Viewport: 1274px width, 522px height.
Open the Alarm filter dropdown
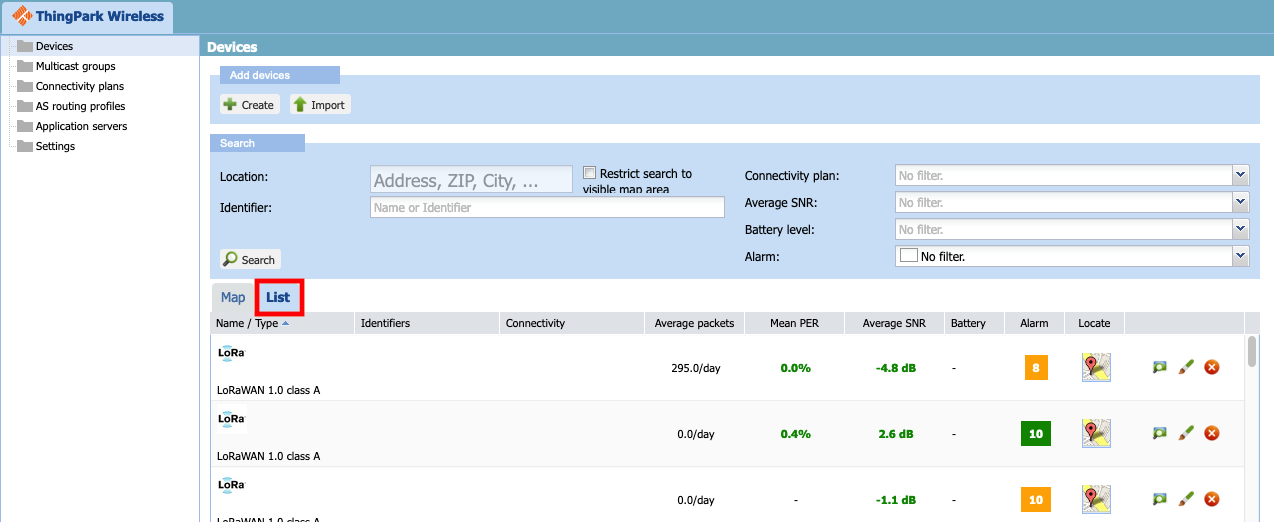click(1241, 256)
